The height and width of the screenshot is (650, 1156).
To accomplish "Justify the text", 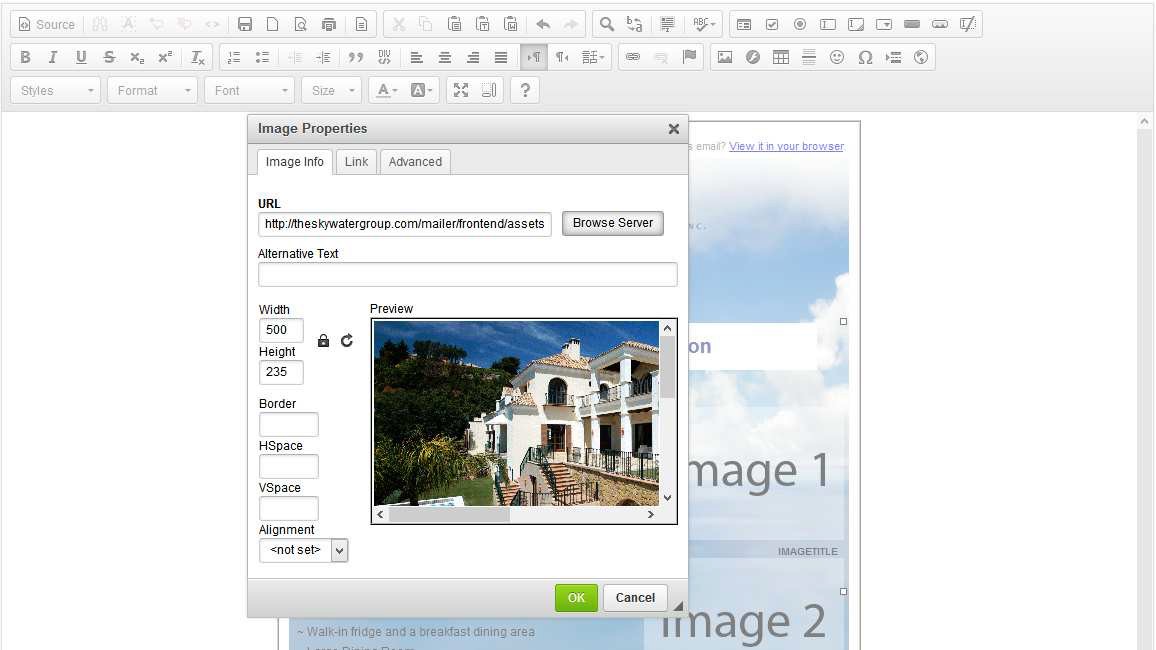I will pos(501,57).
